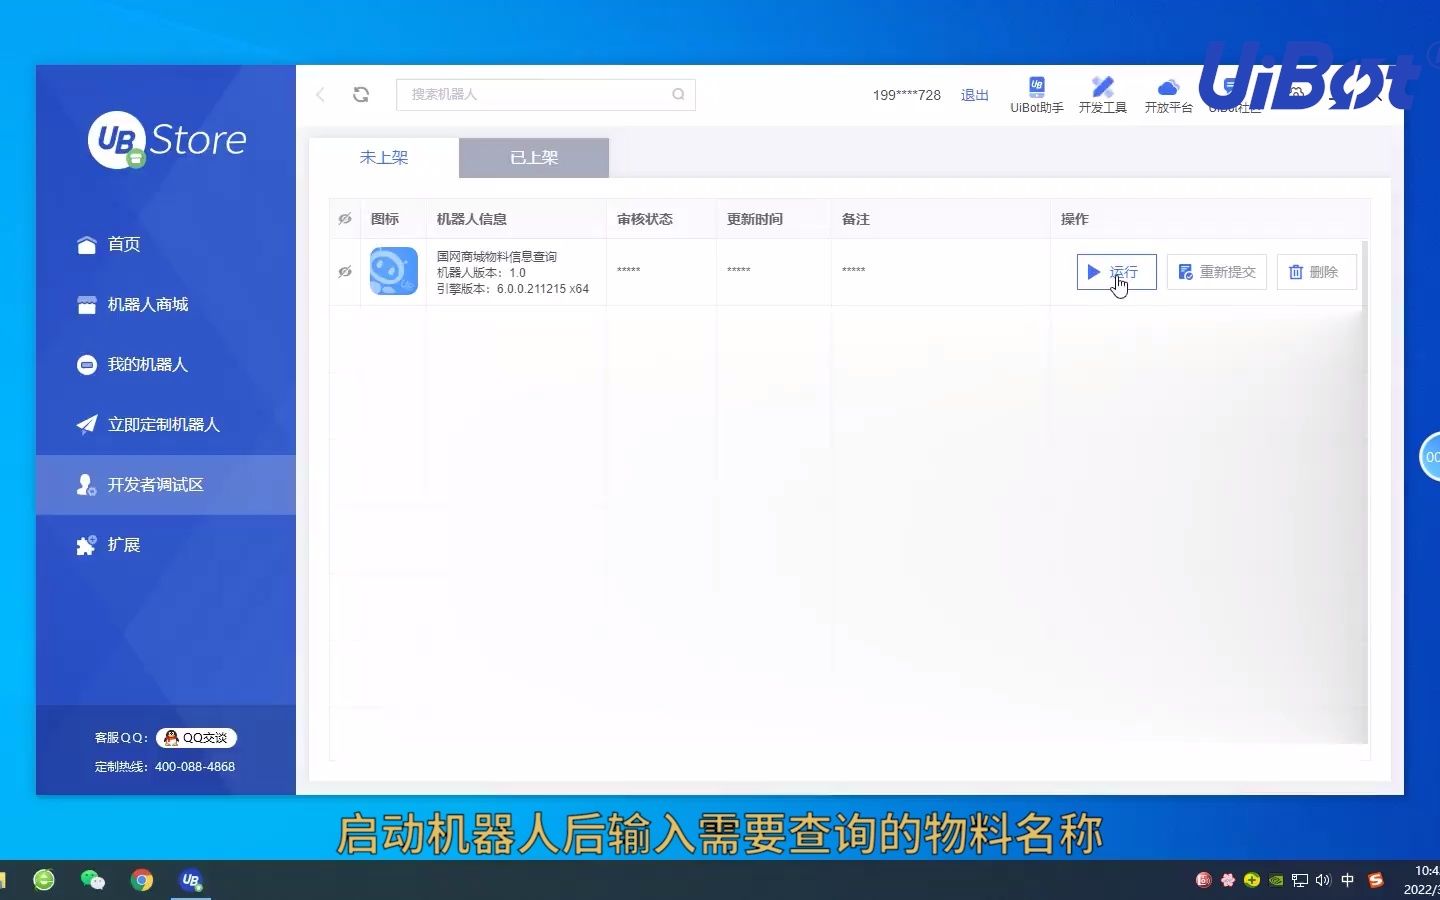Screen dimensions: 1440x900
Task: Open UiBot助手 from the top toolbar
Action: [1037, 95]
